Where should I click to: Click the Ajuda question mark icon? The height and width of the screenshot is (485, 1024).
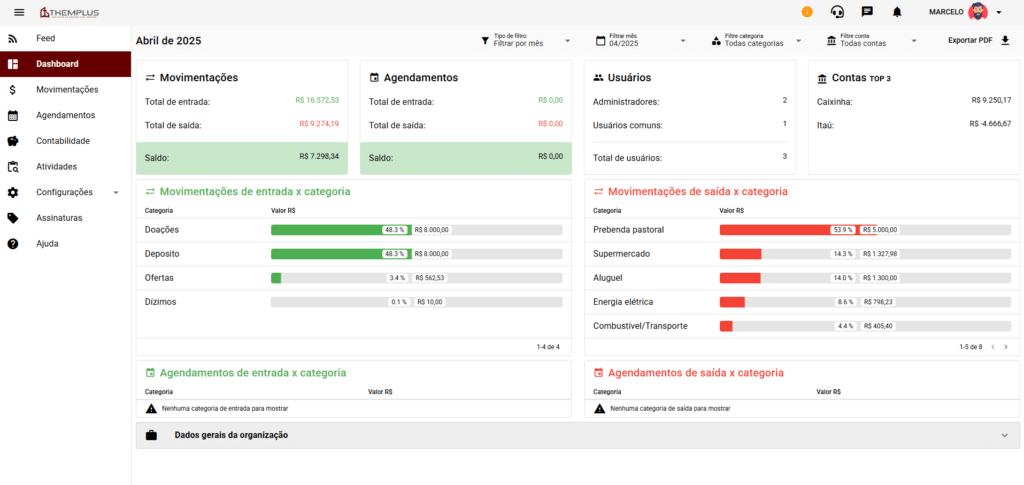(x=12, y=243)
